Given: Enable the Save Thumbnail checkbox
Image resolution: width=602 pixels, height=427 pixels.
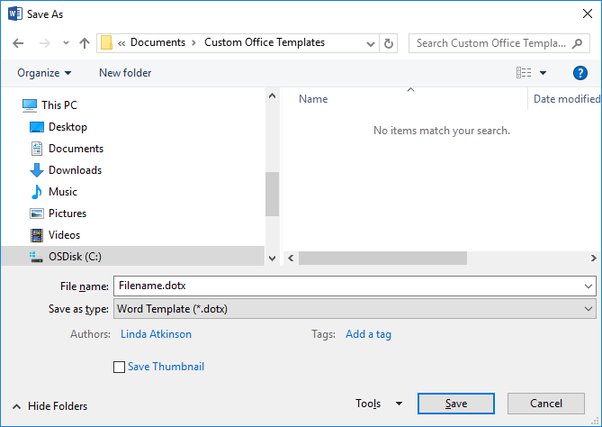Looking at the screenshot, I should (119, 367).
